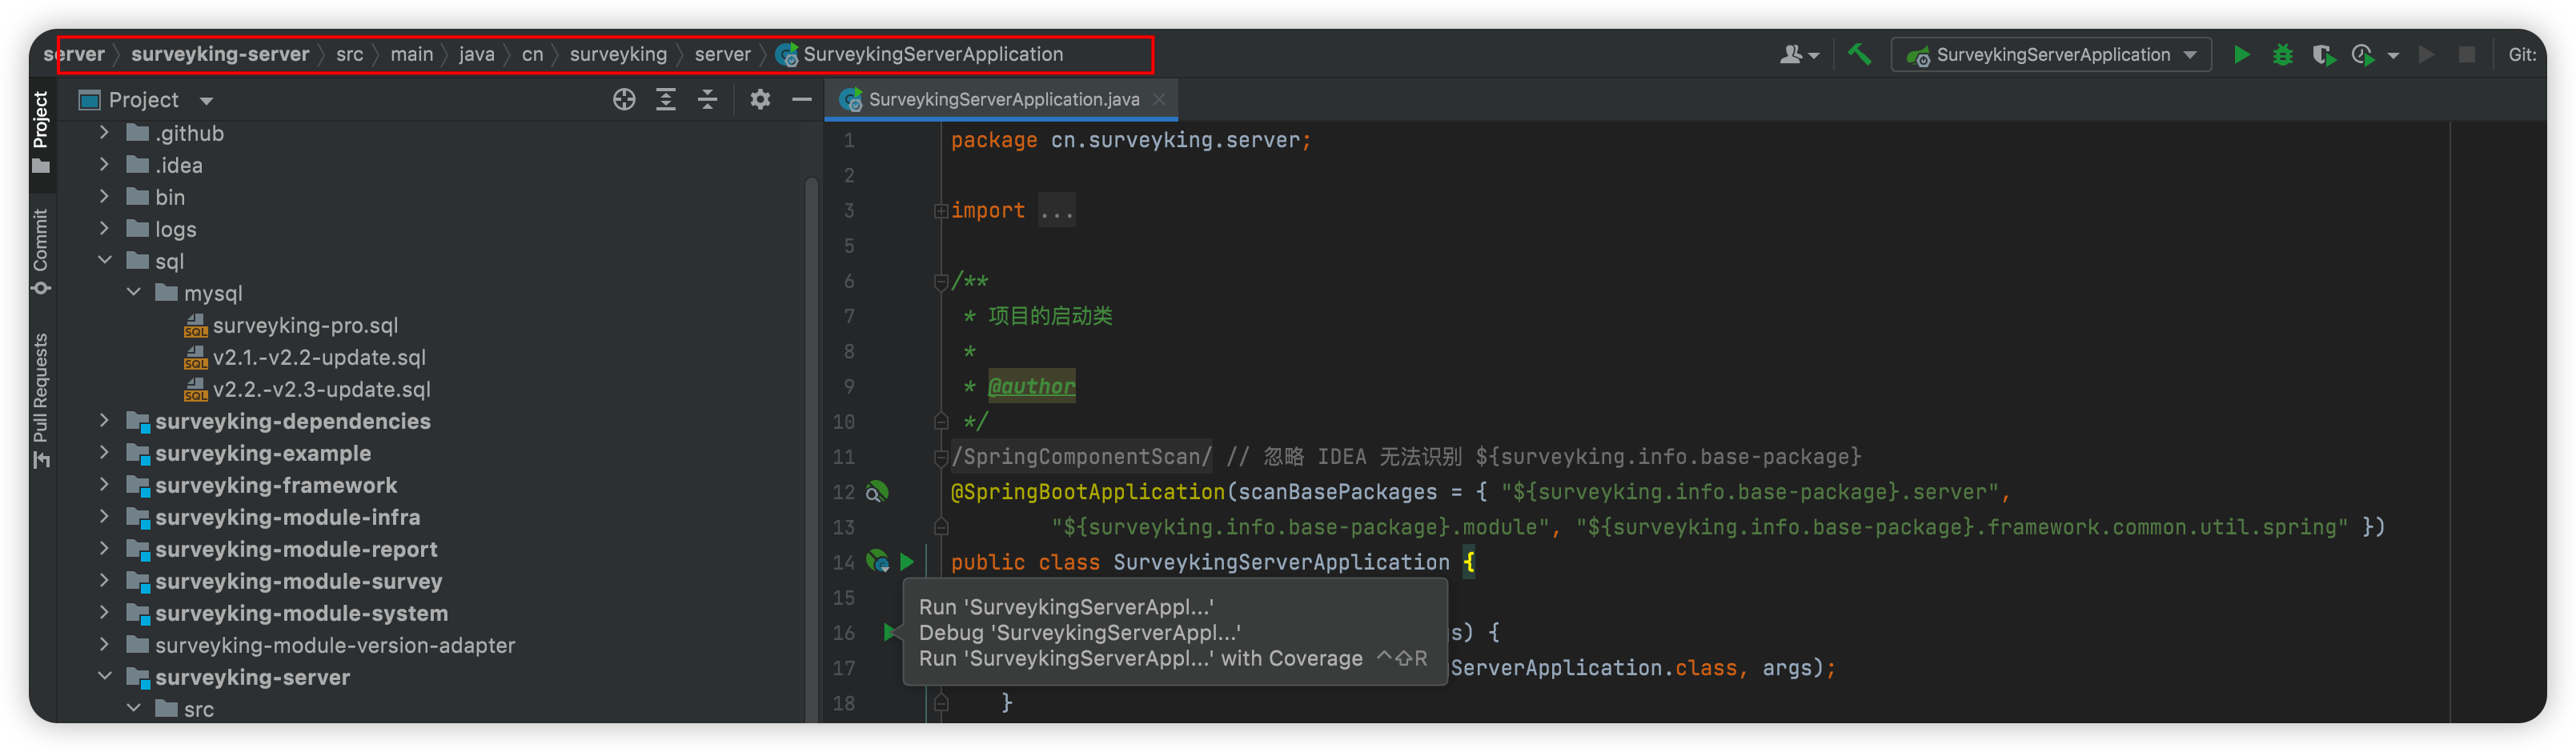Collapse the sql folder
Image resolution: width=2576 pixels, height=752 pixels.
pyautogui.click(x=104, y=261)
